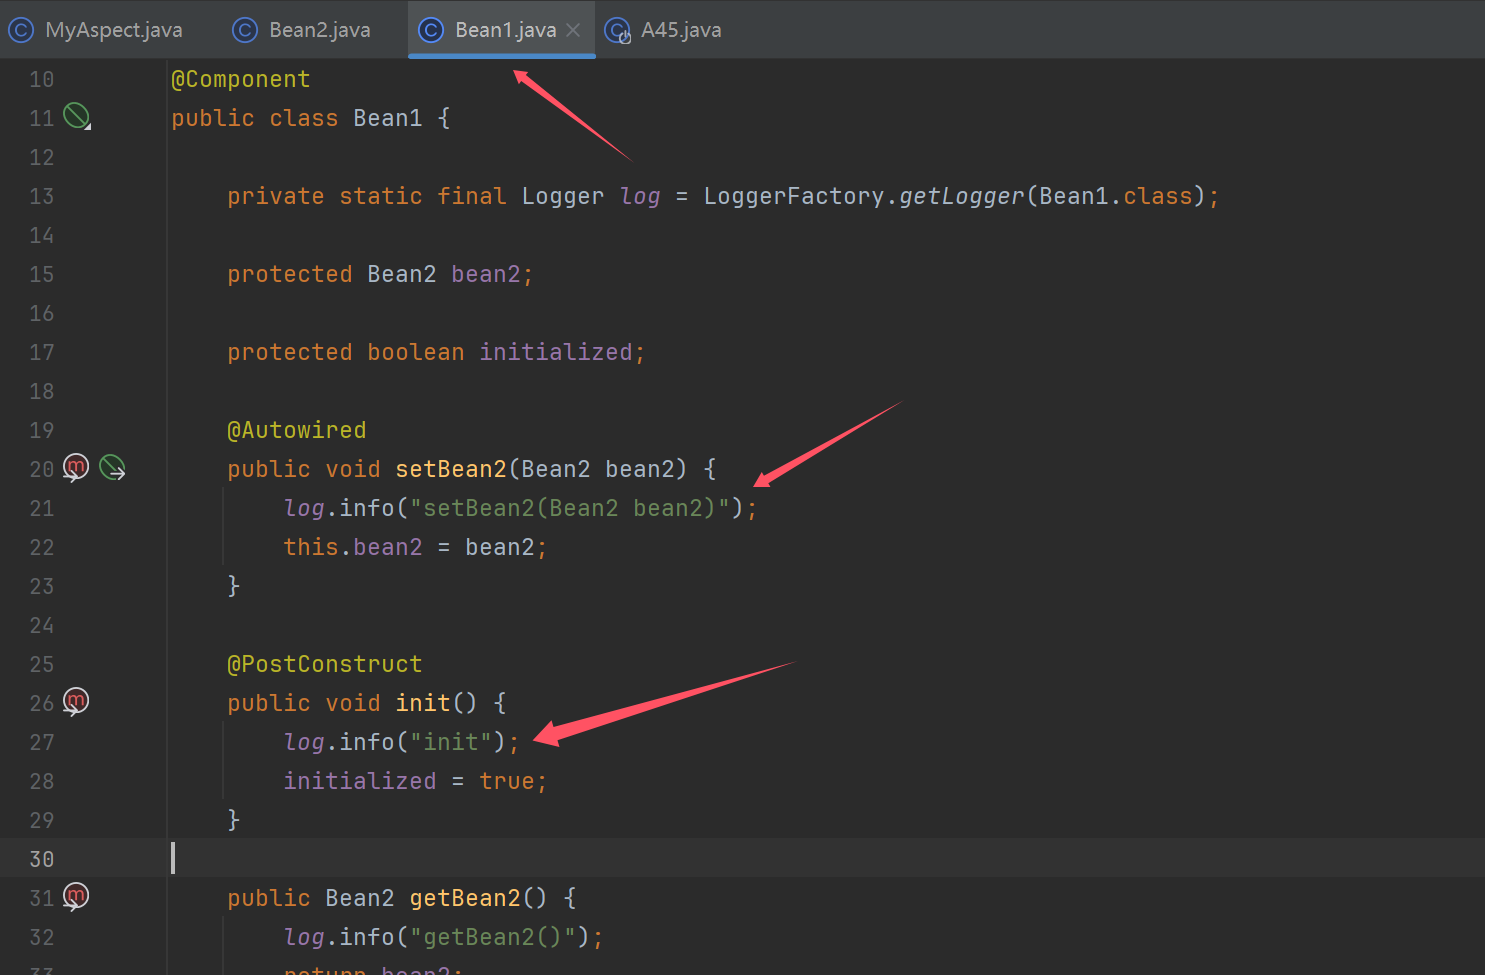
Task: Click the setBean2 method name
Action: [451, 469]
